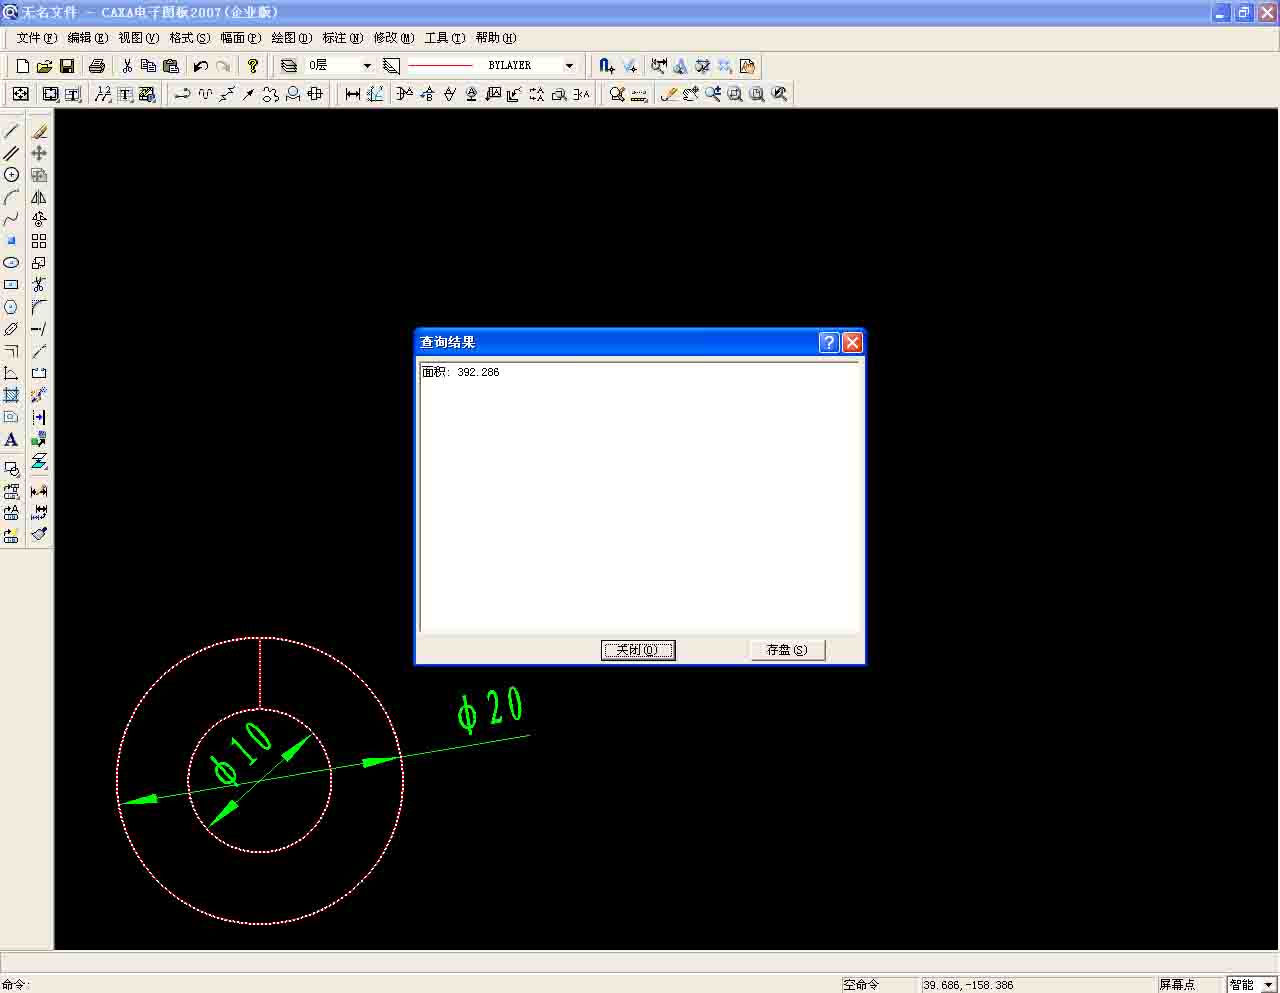
Task: Select the Text tool letter A
Action: (x=11, y=439)
